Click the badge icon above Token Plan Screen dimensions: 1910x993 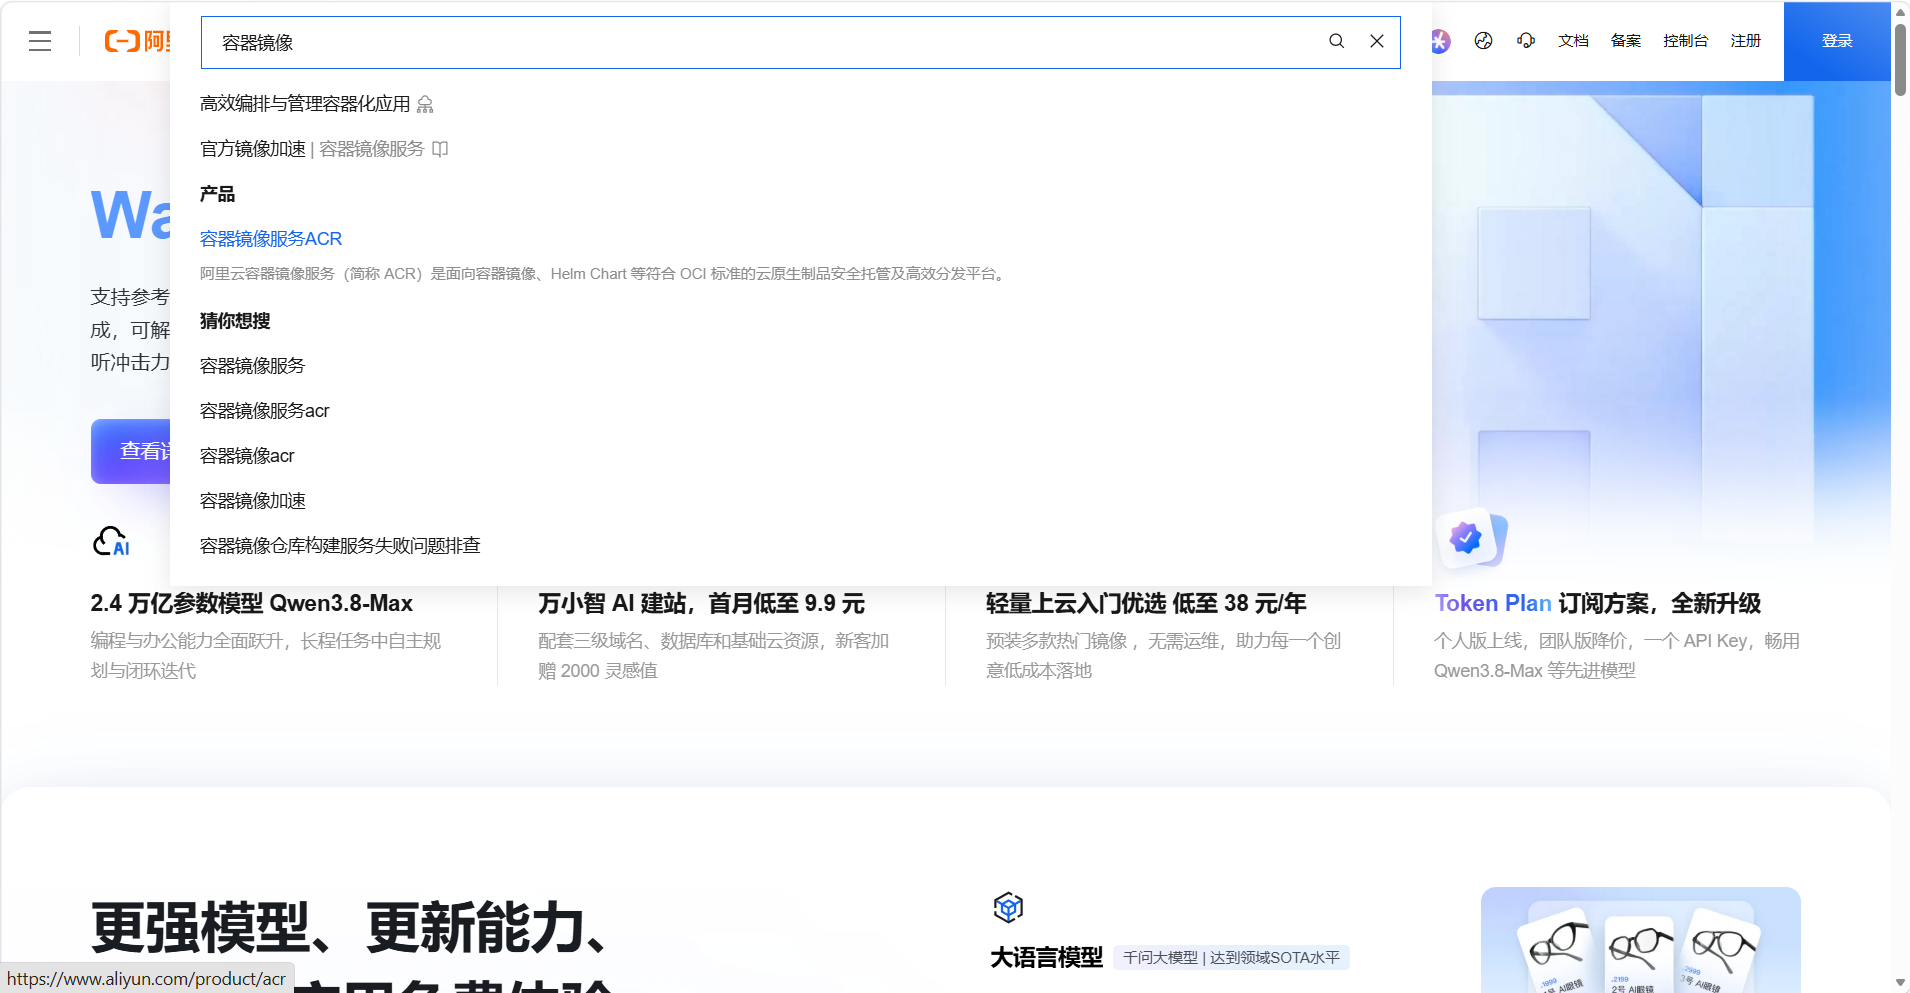(1470, 538)
